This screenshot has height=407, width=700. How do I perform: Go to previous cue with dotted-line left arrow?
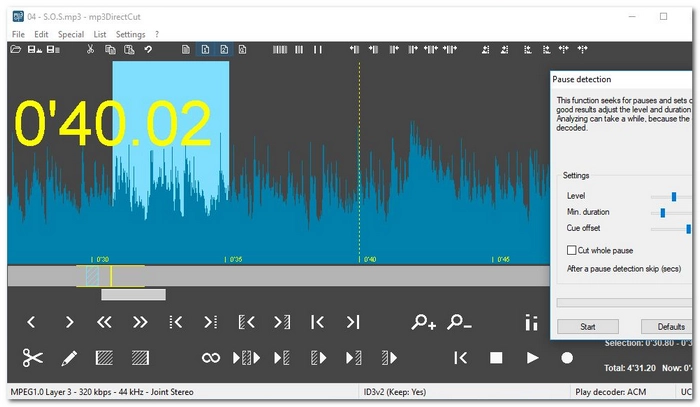(175, 322)
